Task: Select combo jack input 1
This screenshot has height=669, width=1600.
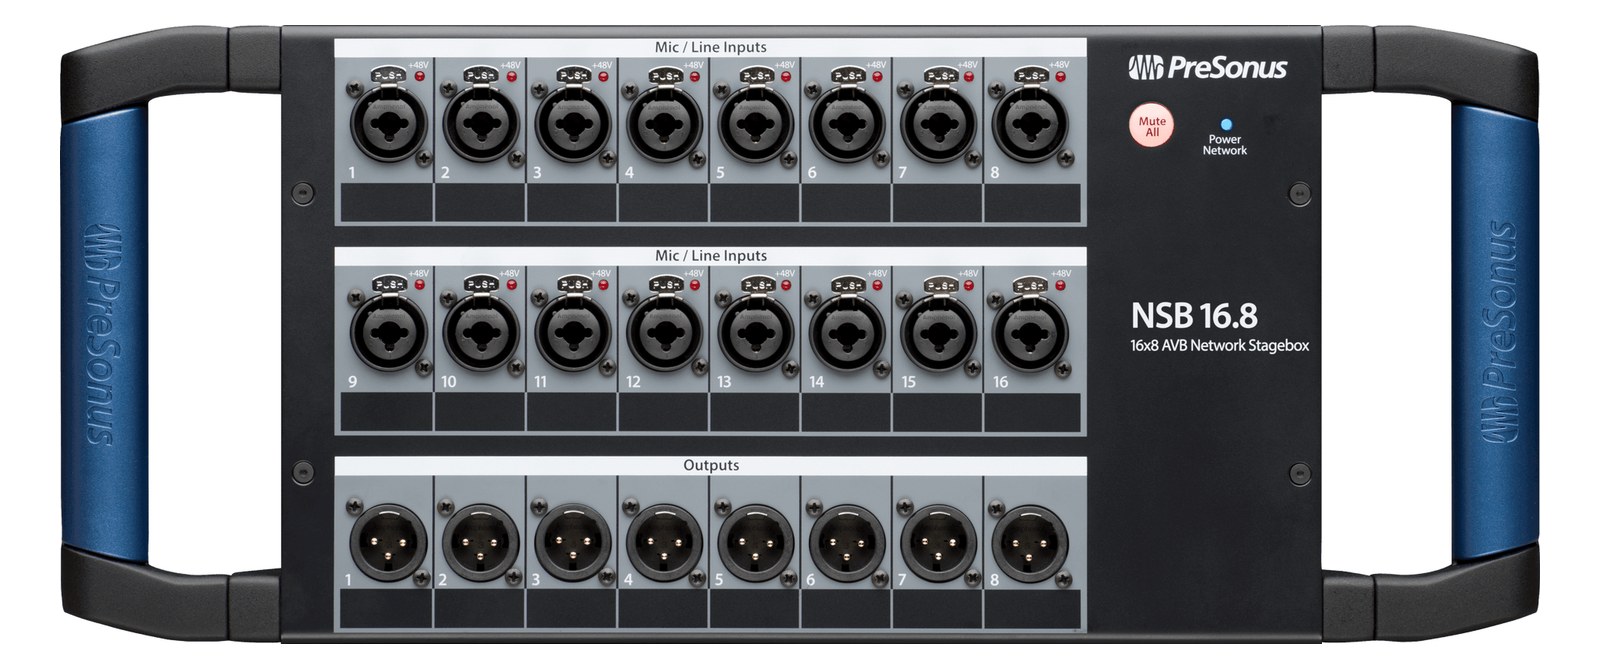Action: point(388,124)
